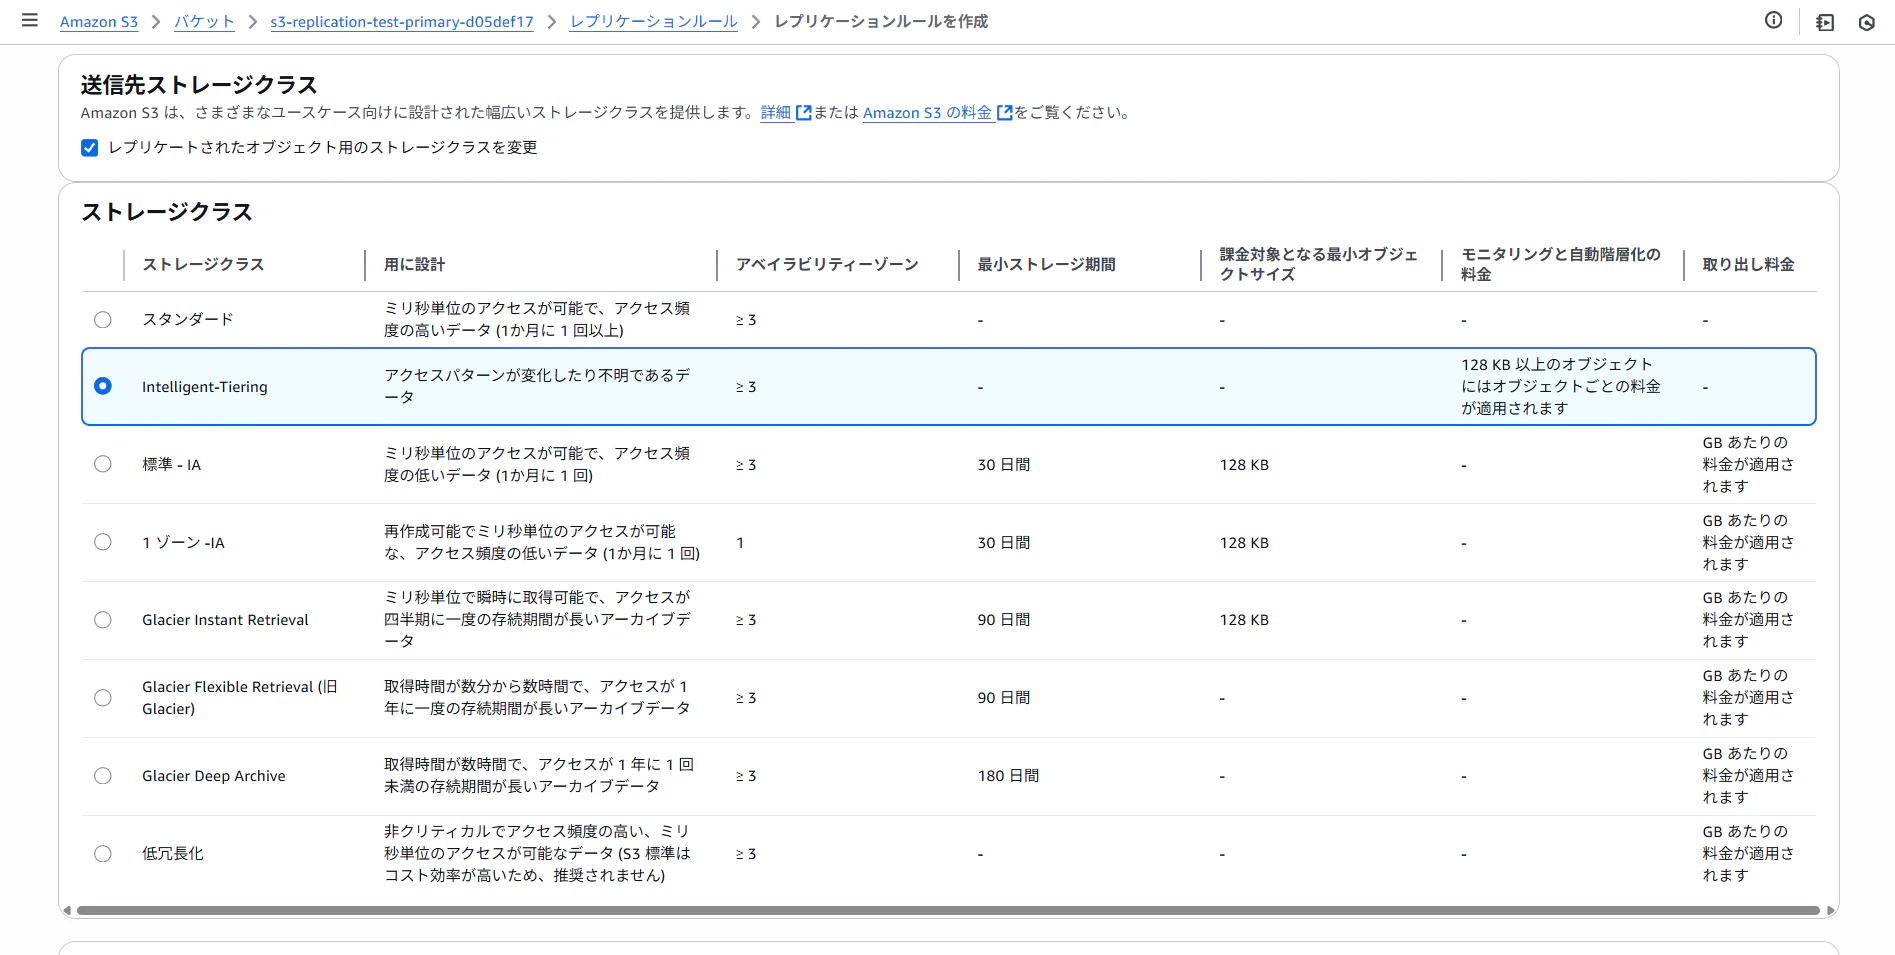Select the 1 ゾーン -IA storage class
Viewport: 1895px width, 955px height.
102,542
